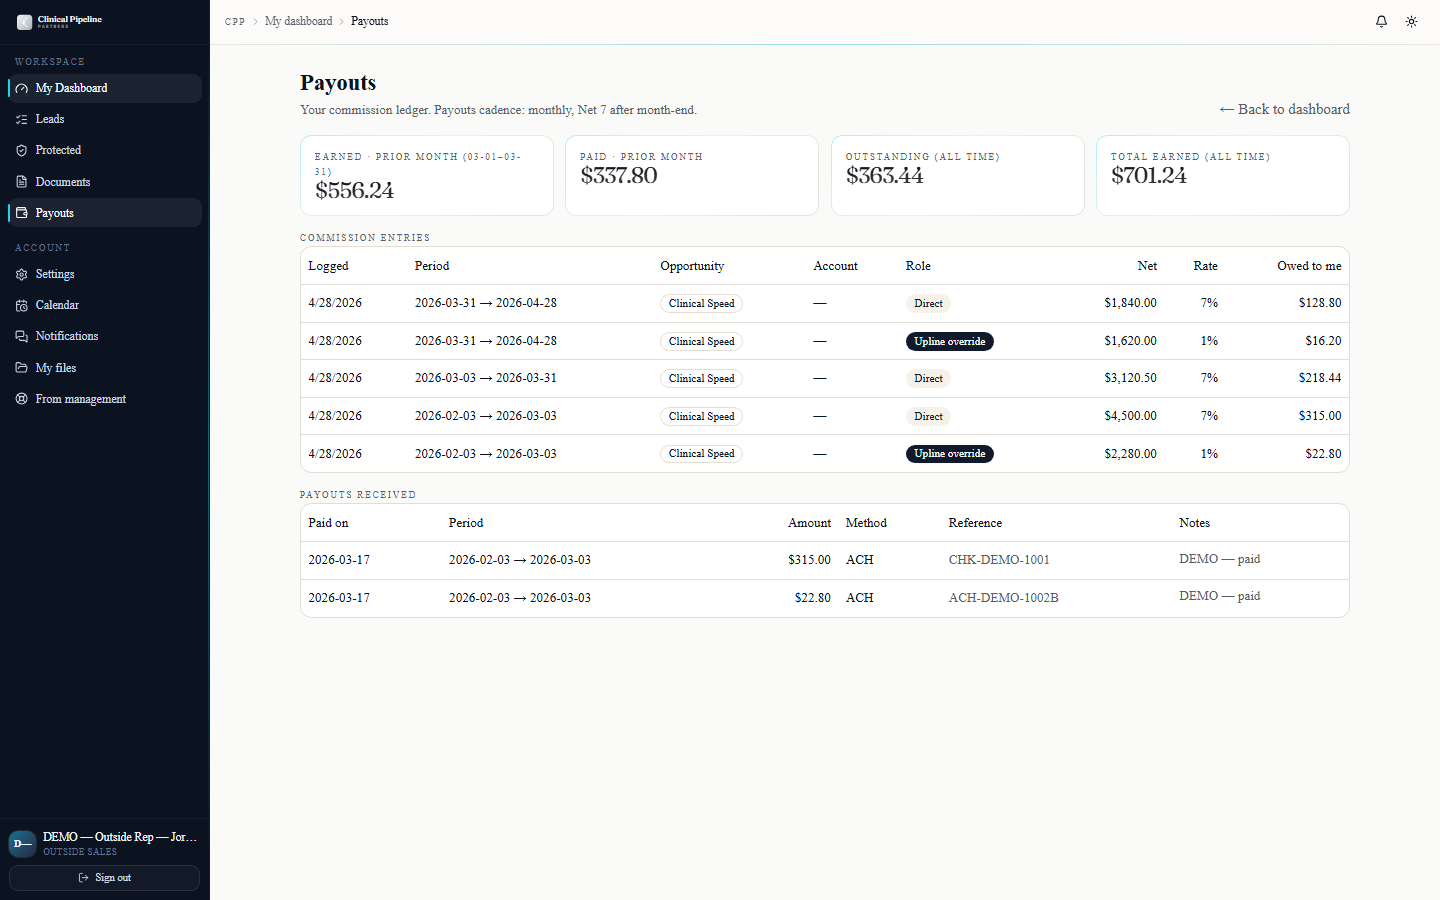Click the DEMO — Outside Rep user name
This screenshot has height=900, width=1440.
tap(120, 837)
